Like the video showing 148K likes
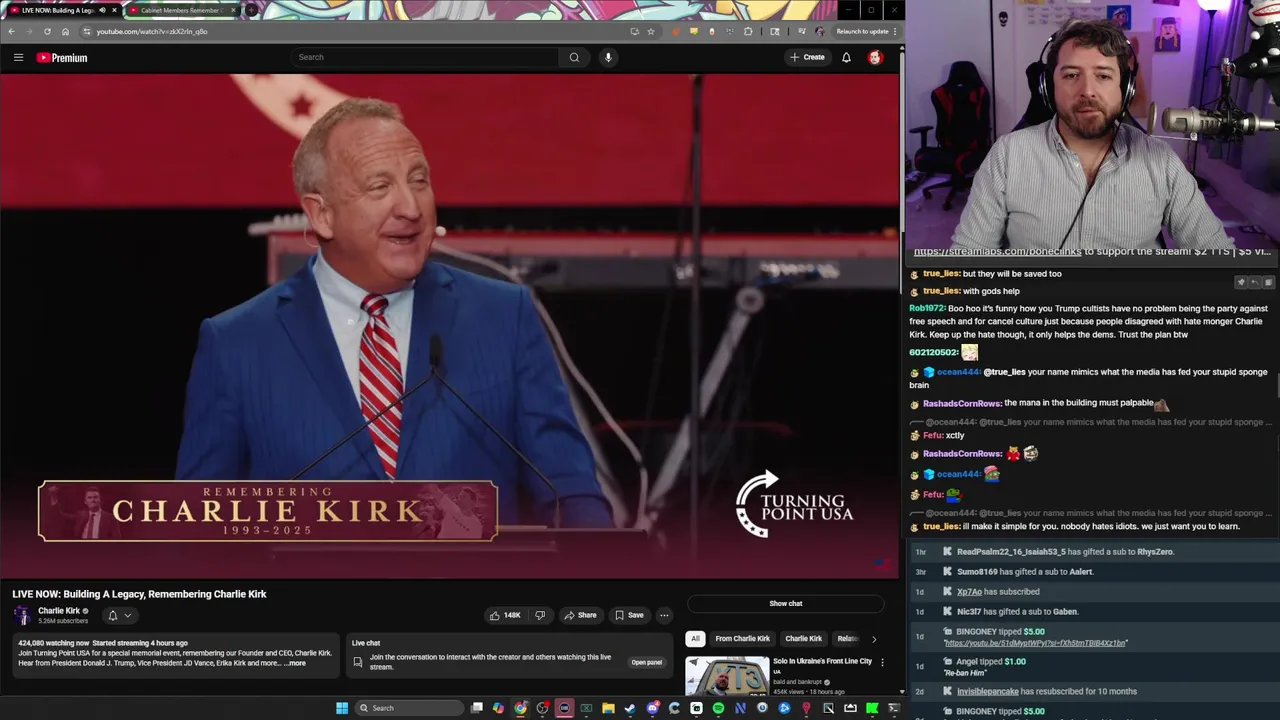 click(x=505, y=615)
